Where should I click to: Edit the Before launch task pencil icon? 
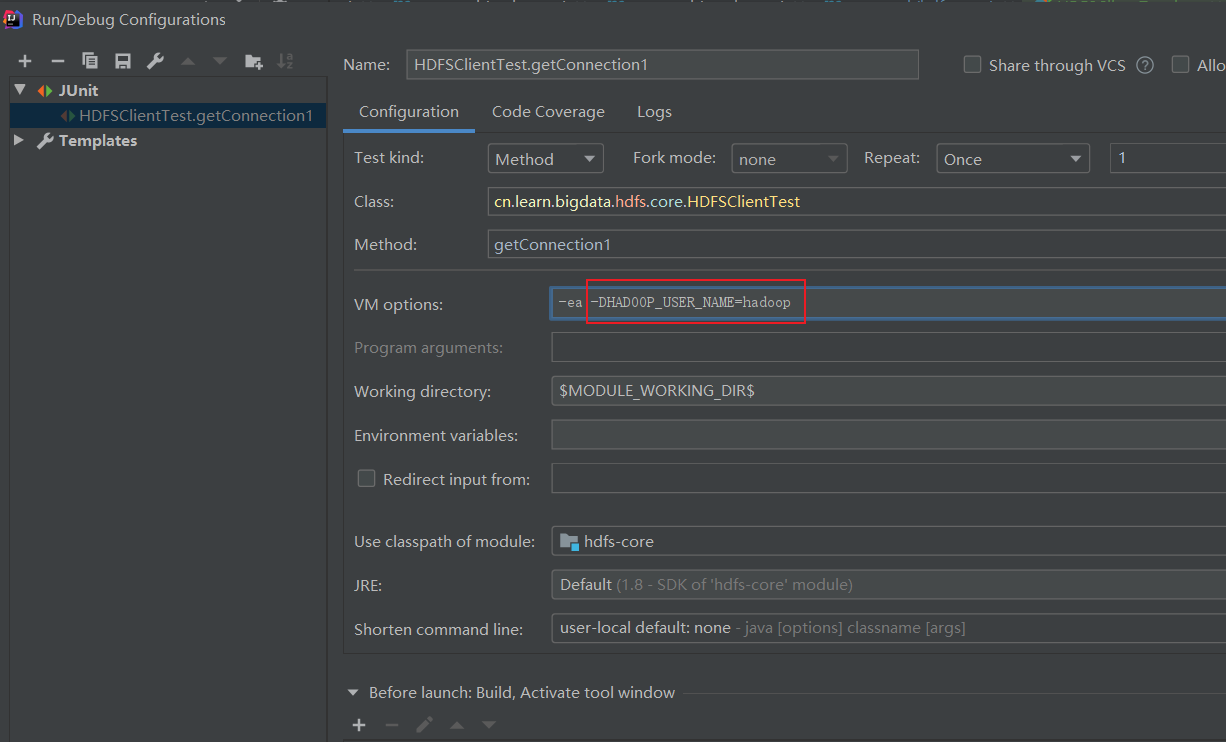coord(424,725)
